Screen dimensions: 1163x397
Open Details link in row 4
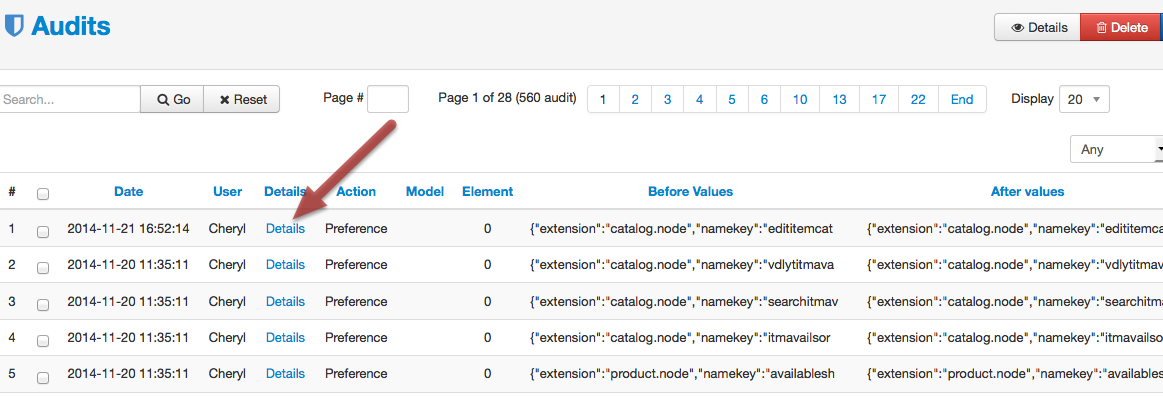(286, 338)
